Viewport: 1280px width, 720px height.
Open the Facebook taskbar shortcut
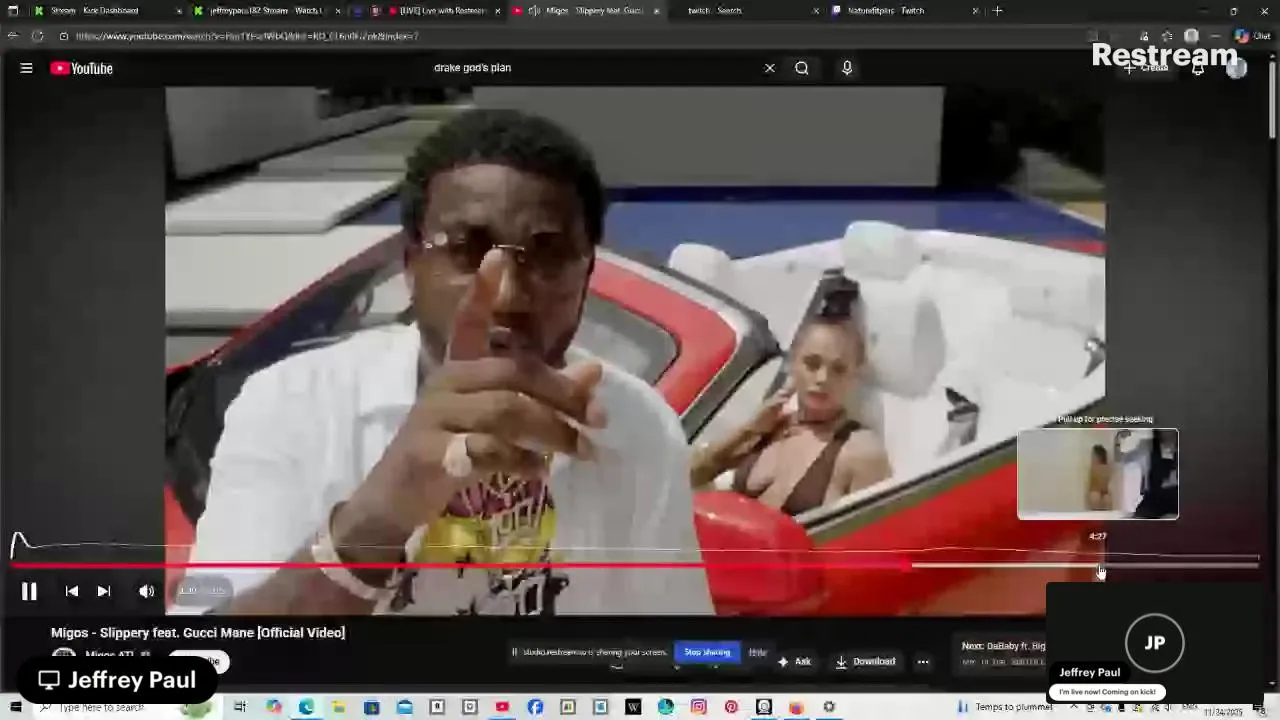535,707
